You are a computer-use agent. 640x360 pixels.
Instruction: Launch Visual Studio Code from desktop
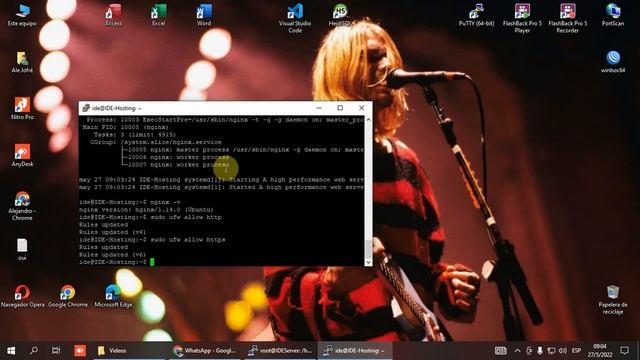pyautogui.click(x=295, y=18)
